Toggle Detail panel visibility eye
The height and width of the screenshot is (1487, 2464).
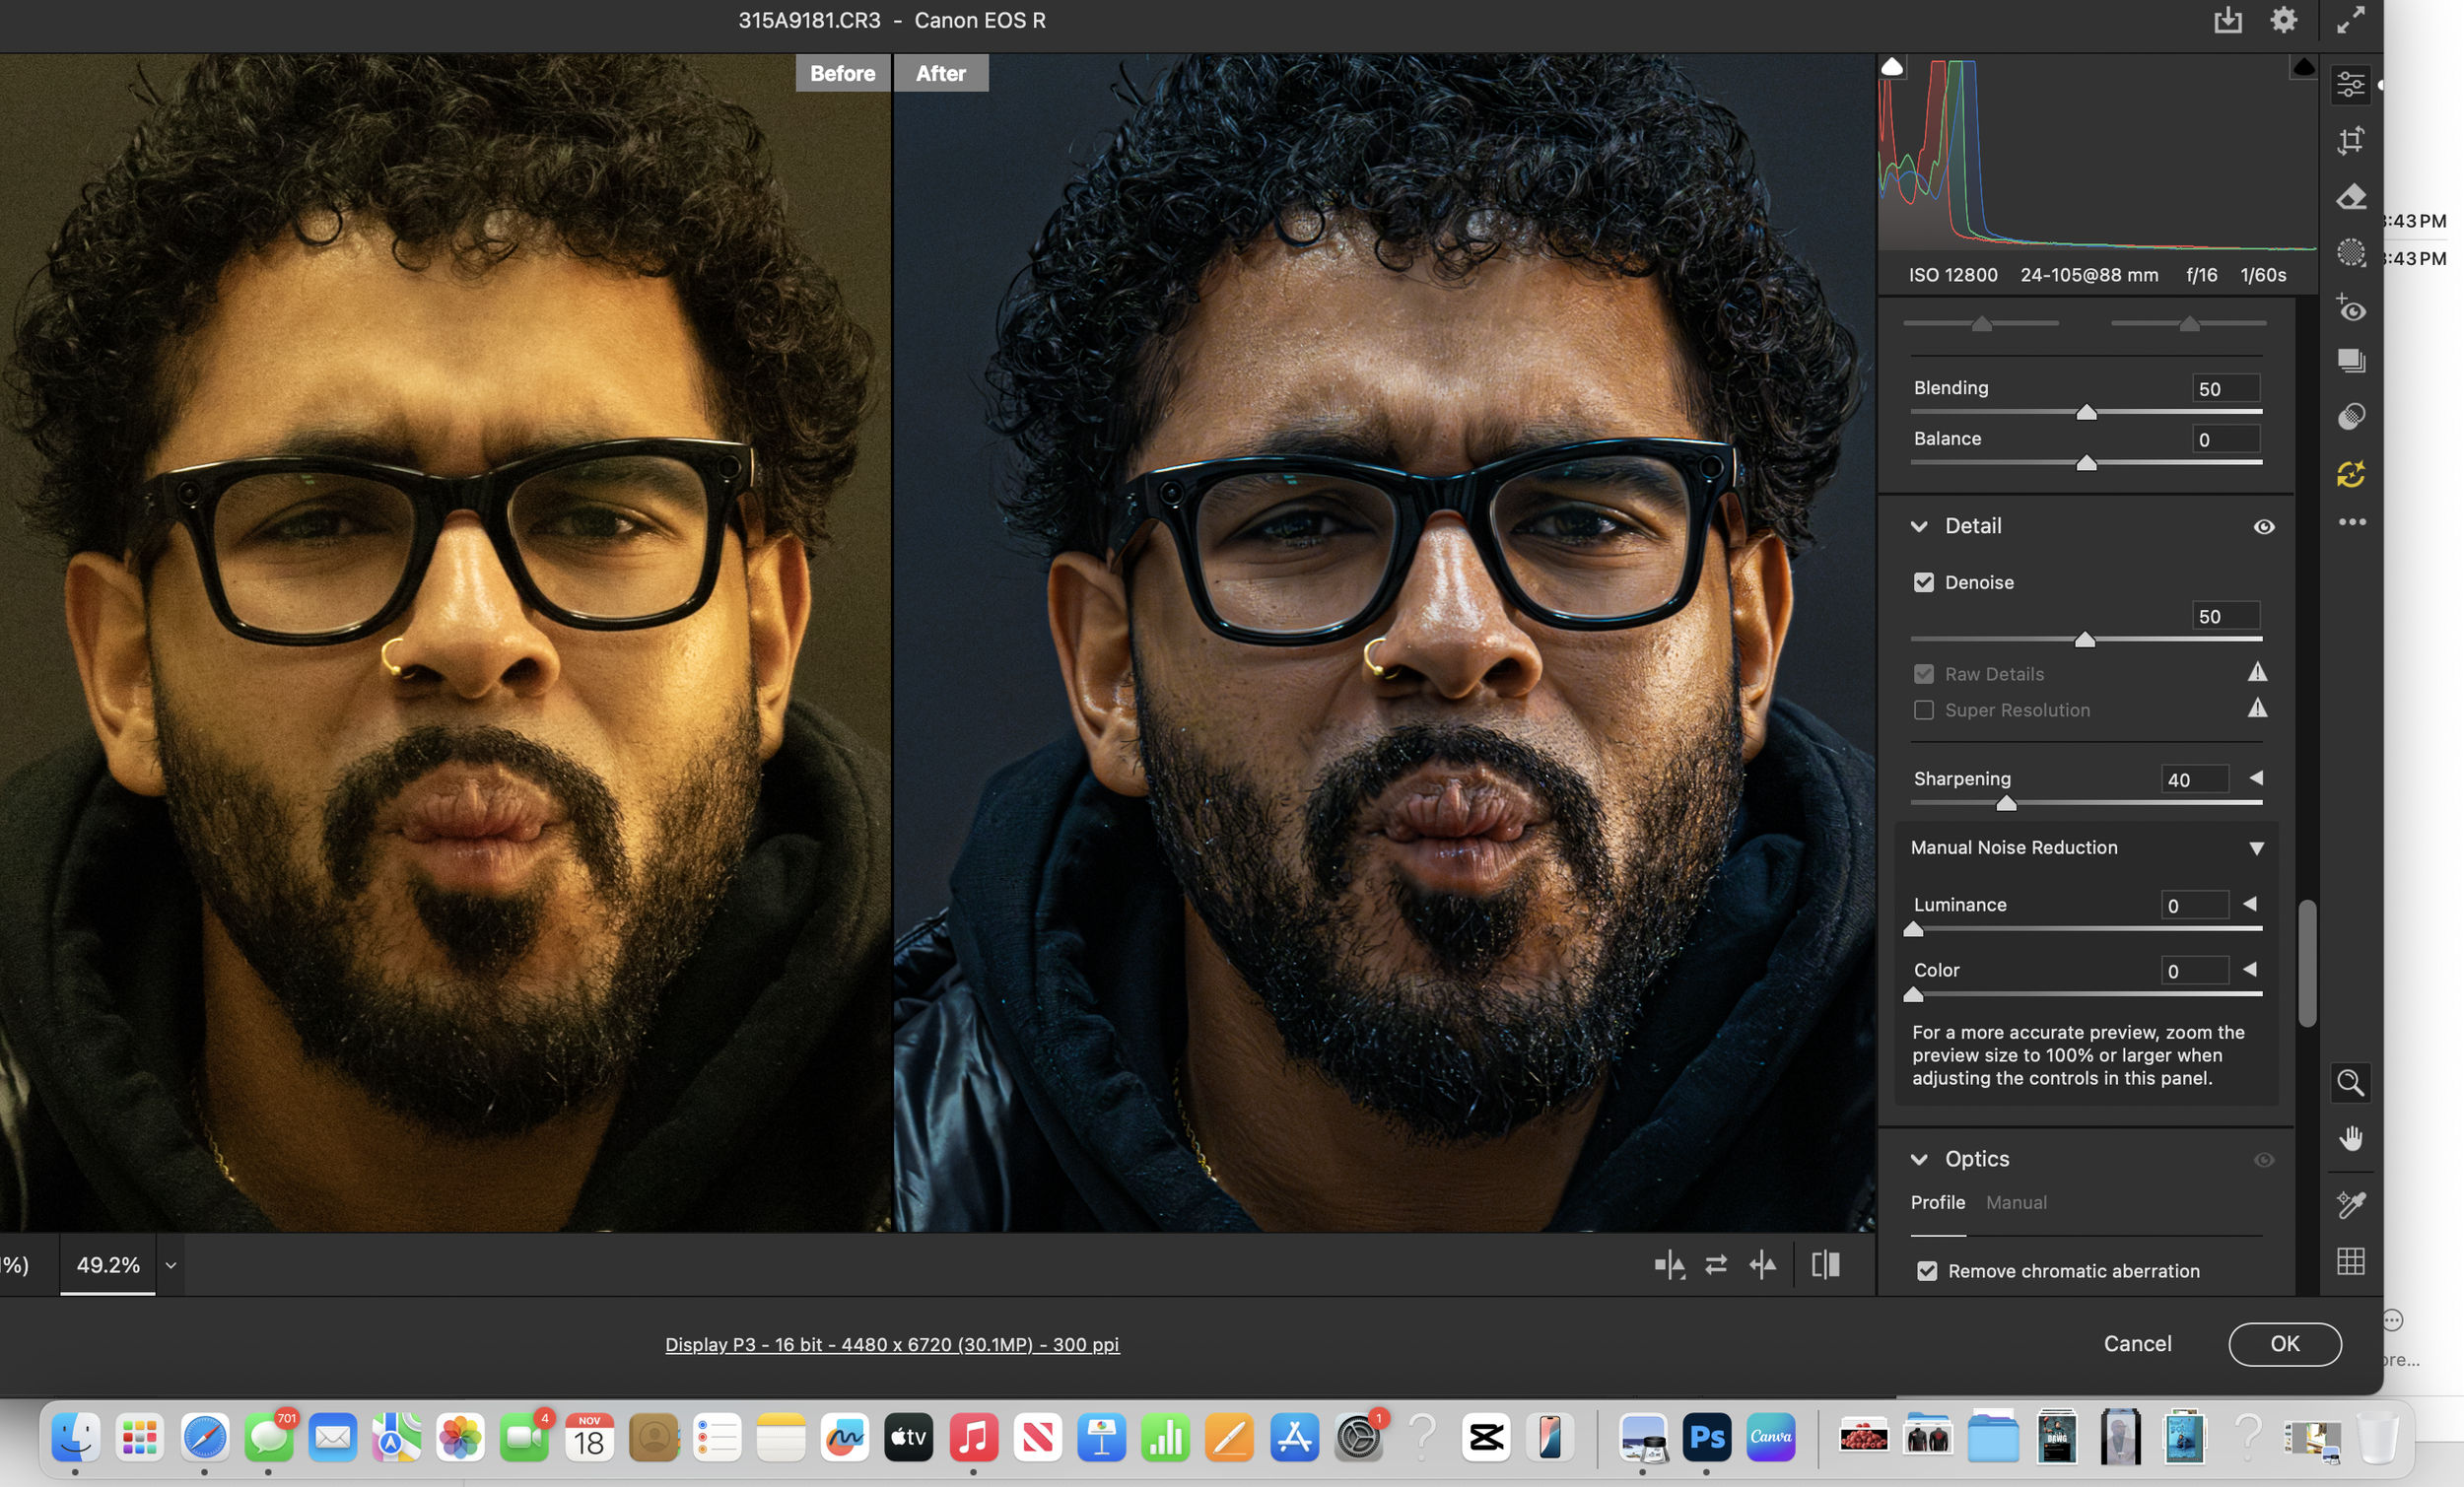click(2264, 527)
